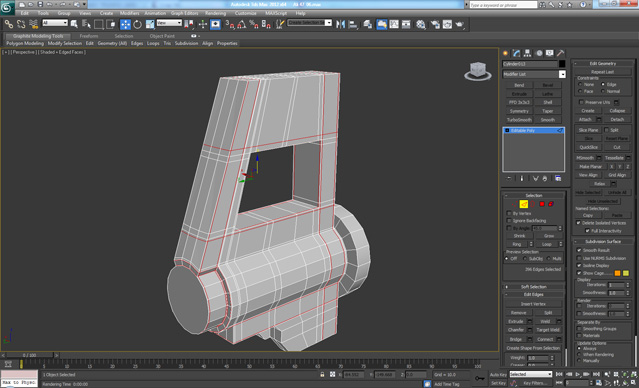Collapse the Selection rollout

pos(534,196)
